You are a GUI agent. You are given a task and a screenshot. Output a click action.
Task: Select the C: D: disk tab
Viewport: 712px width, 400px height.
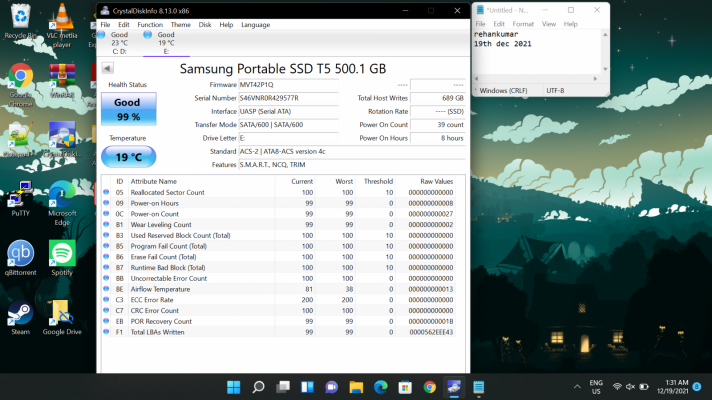[119, 43]
